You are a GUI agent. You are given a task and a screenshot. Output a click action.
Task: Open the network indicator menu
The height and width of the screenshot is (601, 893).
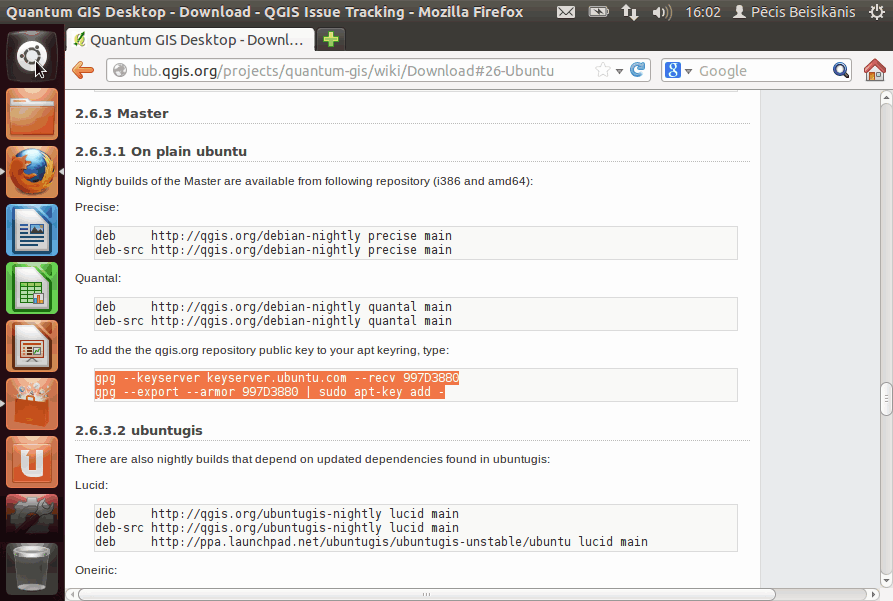630,12
